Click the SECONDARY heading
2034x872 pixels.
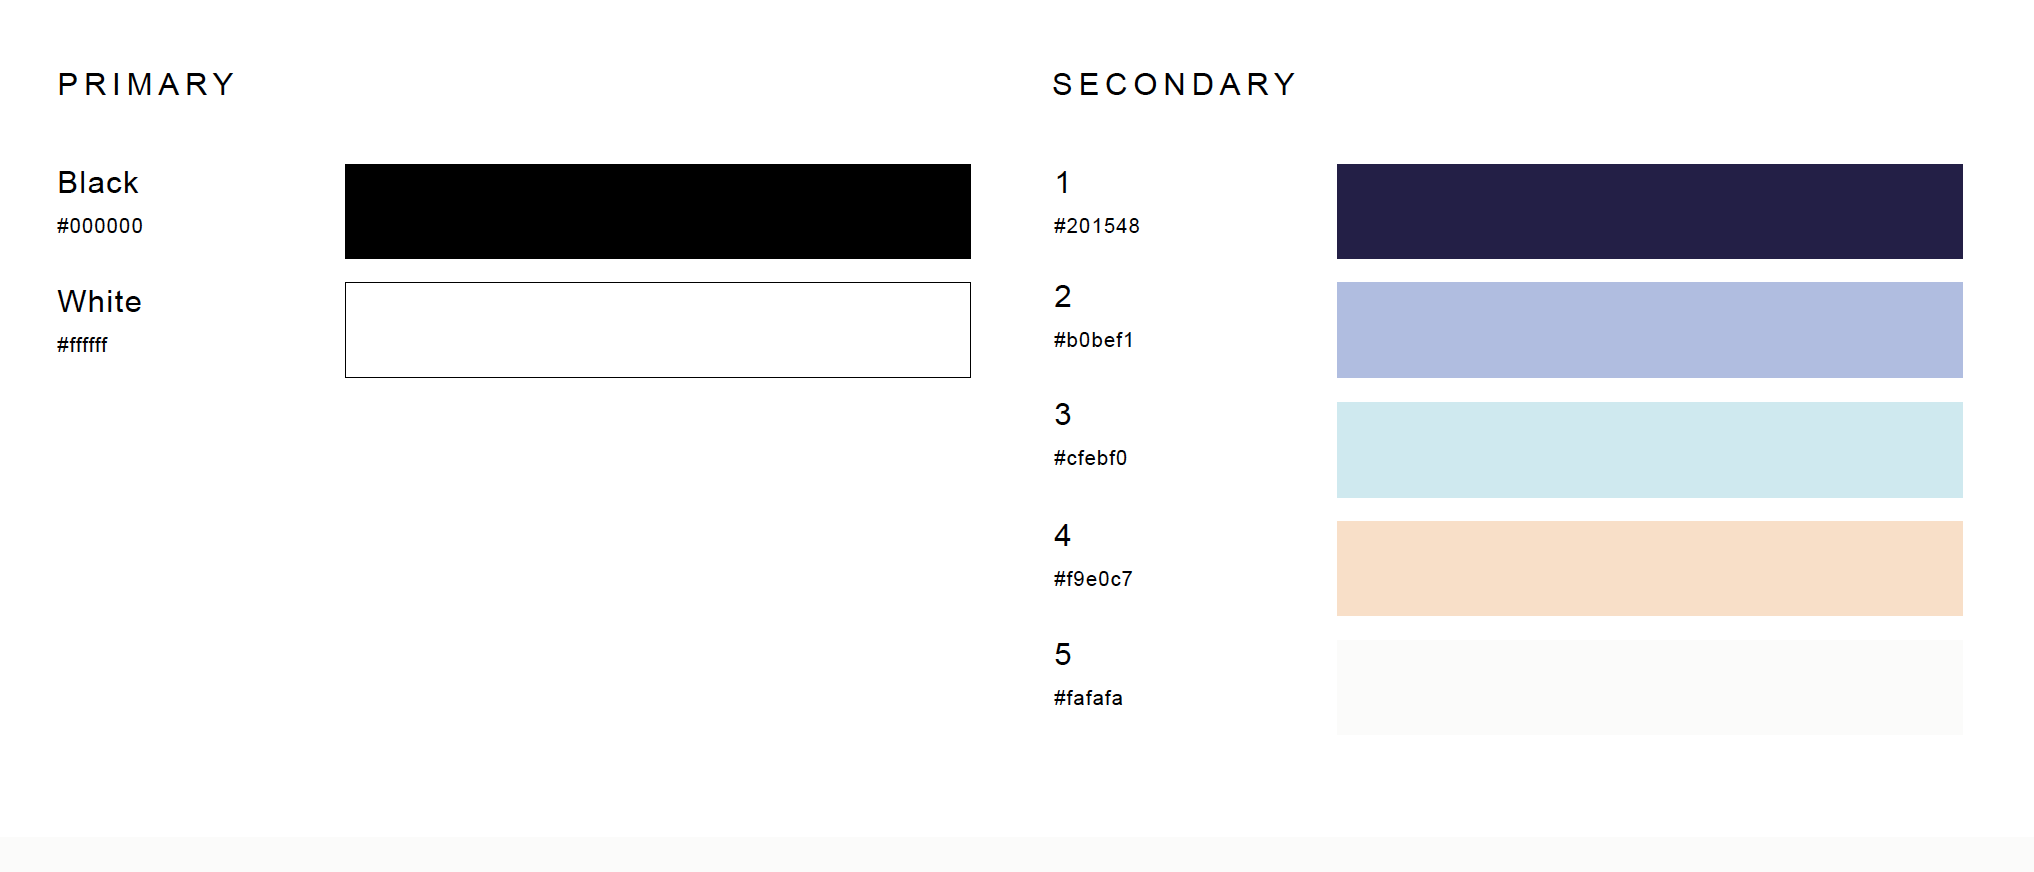pyautogui.click(x=1174, y=84)
